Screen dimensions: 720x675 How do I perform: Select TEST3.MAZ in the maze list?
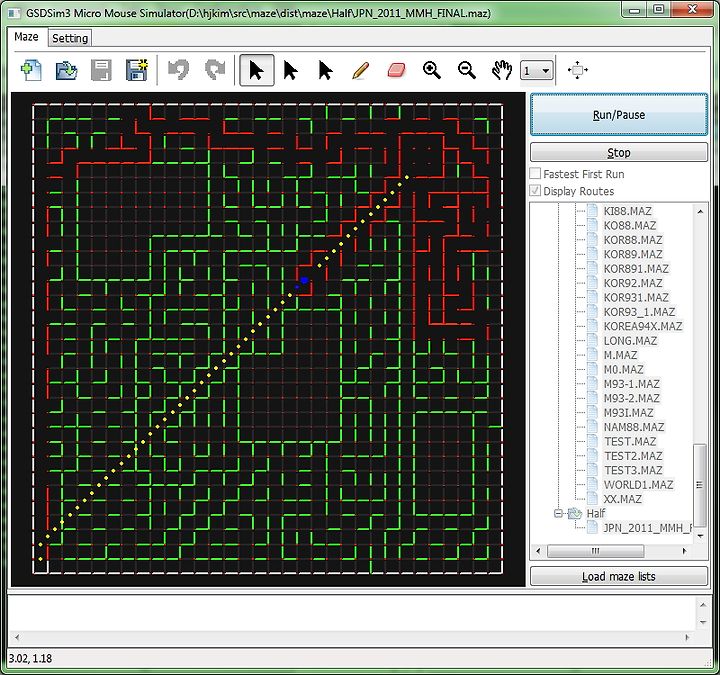(x=633, y=470)
